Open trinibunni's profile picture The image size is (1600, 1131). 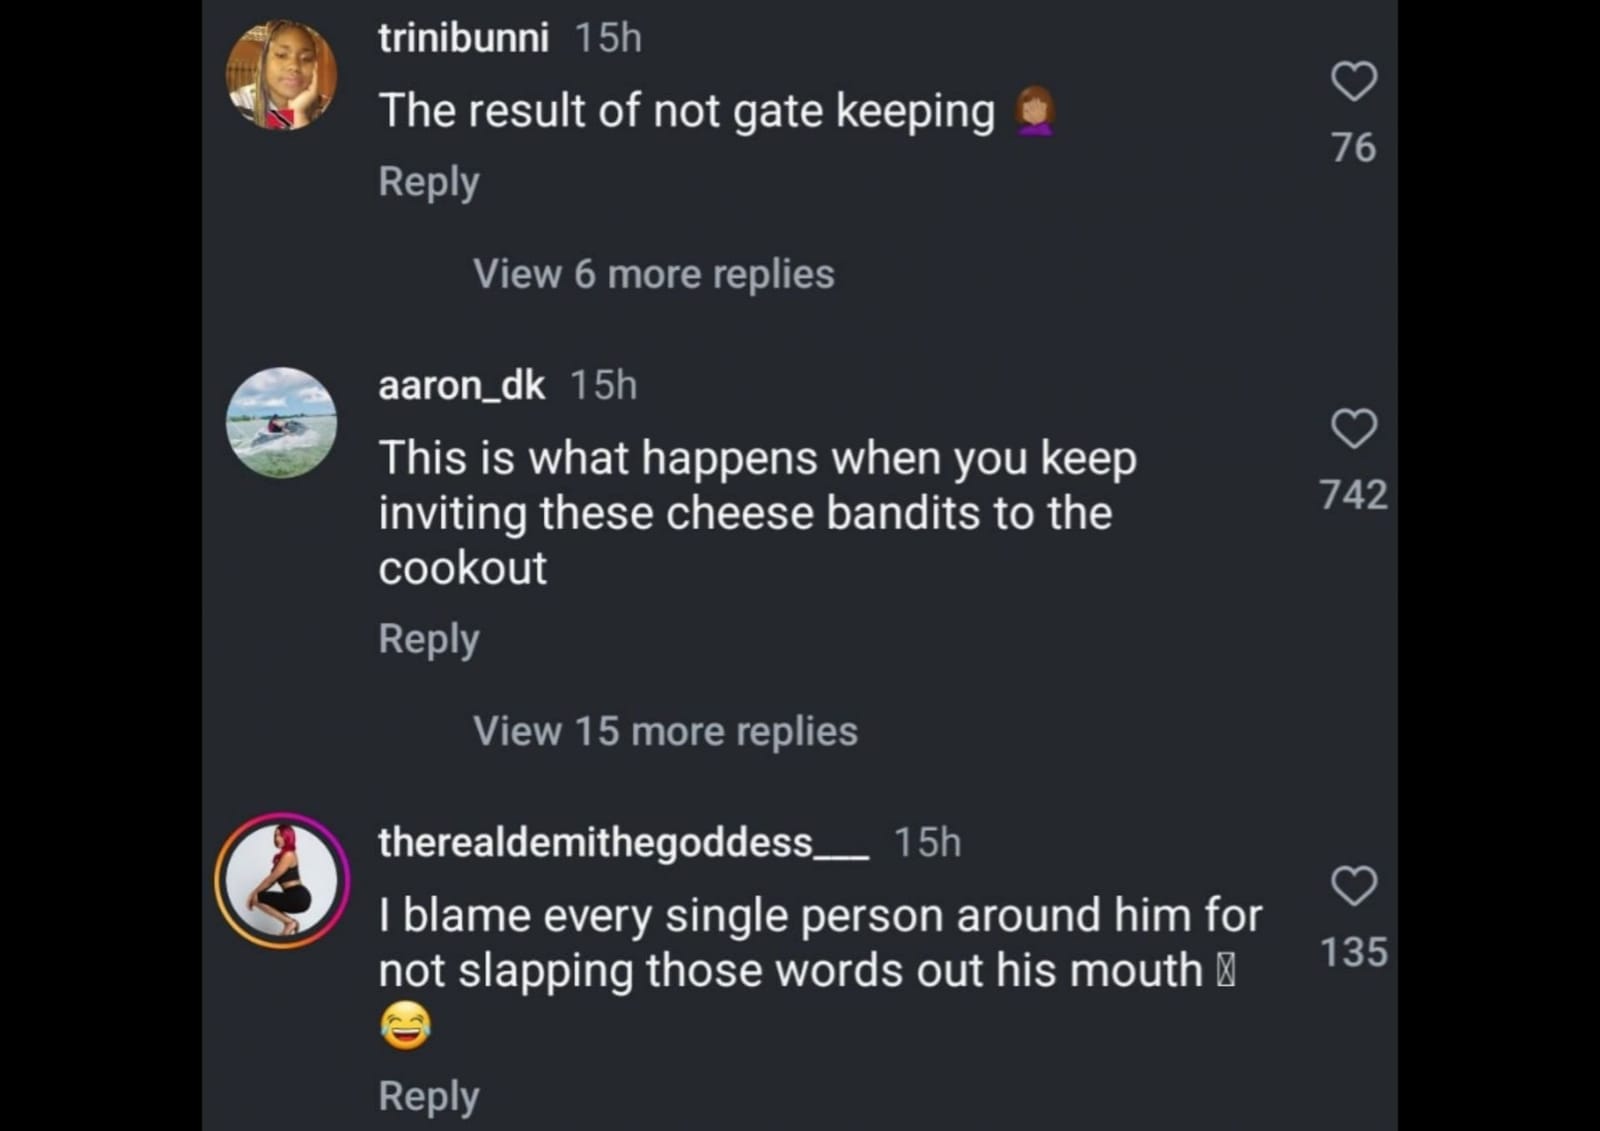(282, 75)
